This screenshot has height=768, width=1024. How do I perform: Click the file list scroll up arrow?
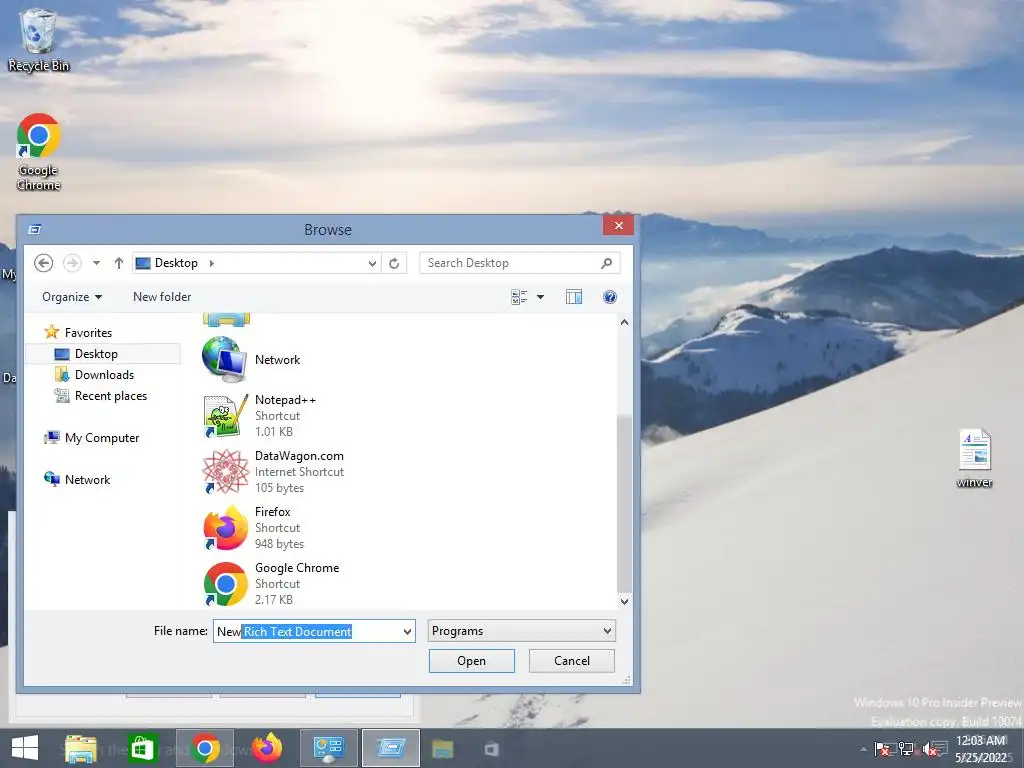624,323
